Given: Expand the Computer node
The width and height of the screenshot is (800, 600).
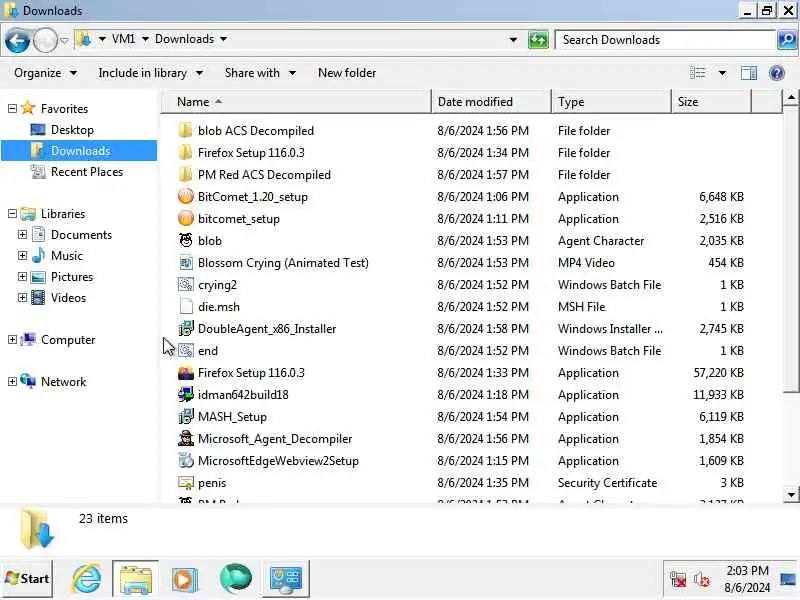Looking at the screenshot, I should point(13,339).
